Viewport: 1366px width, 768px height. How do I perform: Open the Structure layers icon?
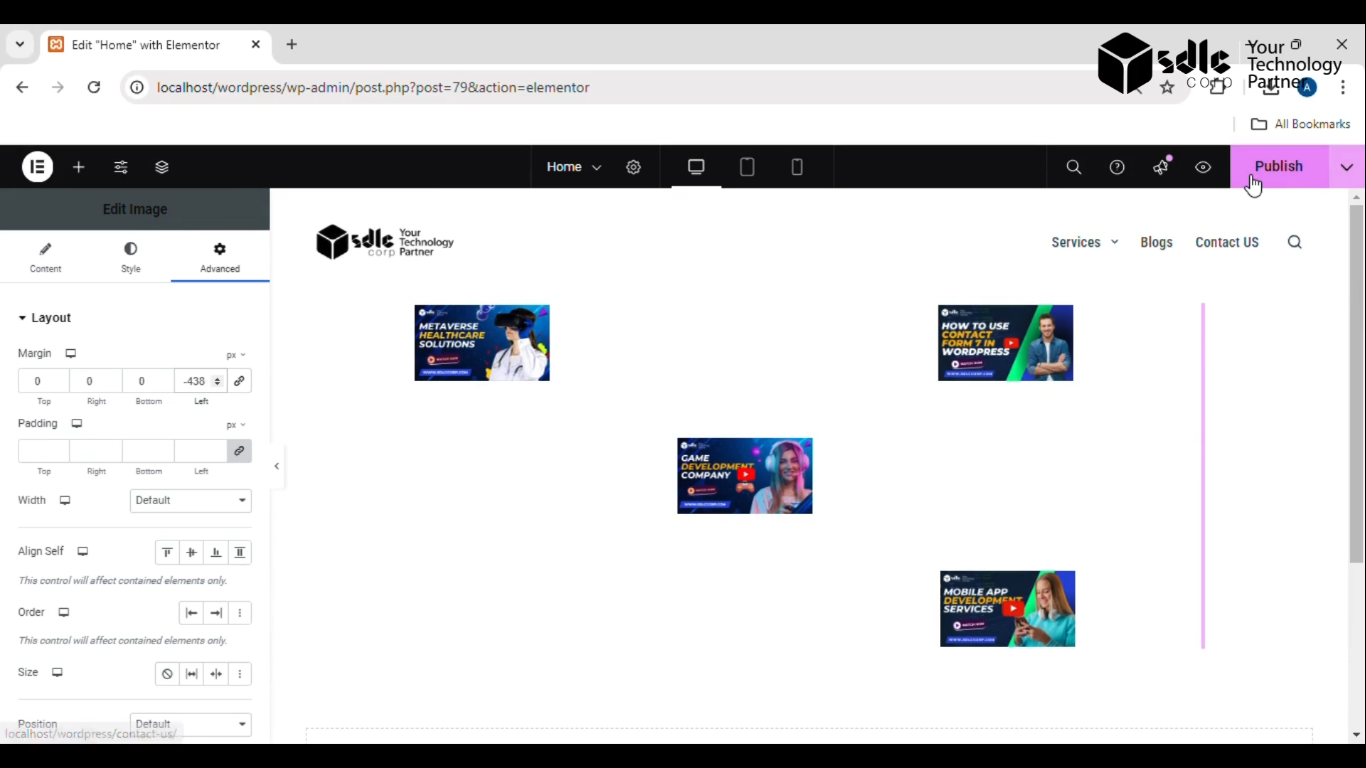click(162, 167)
